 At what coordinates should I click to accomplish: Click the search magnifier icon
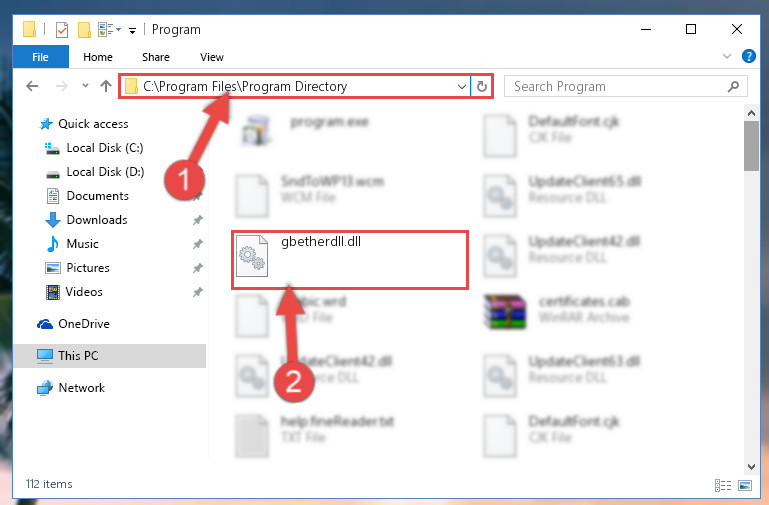click(733, 86)
